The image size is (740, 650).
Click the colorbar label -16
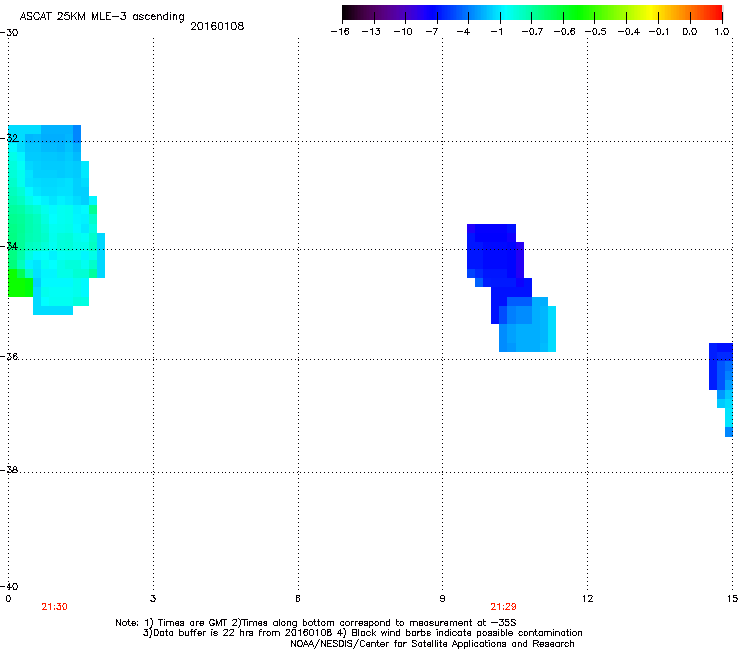[x=340, y=32]
